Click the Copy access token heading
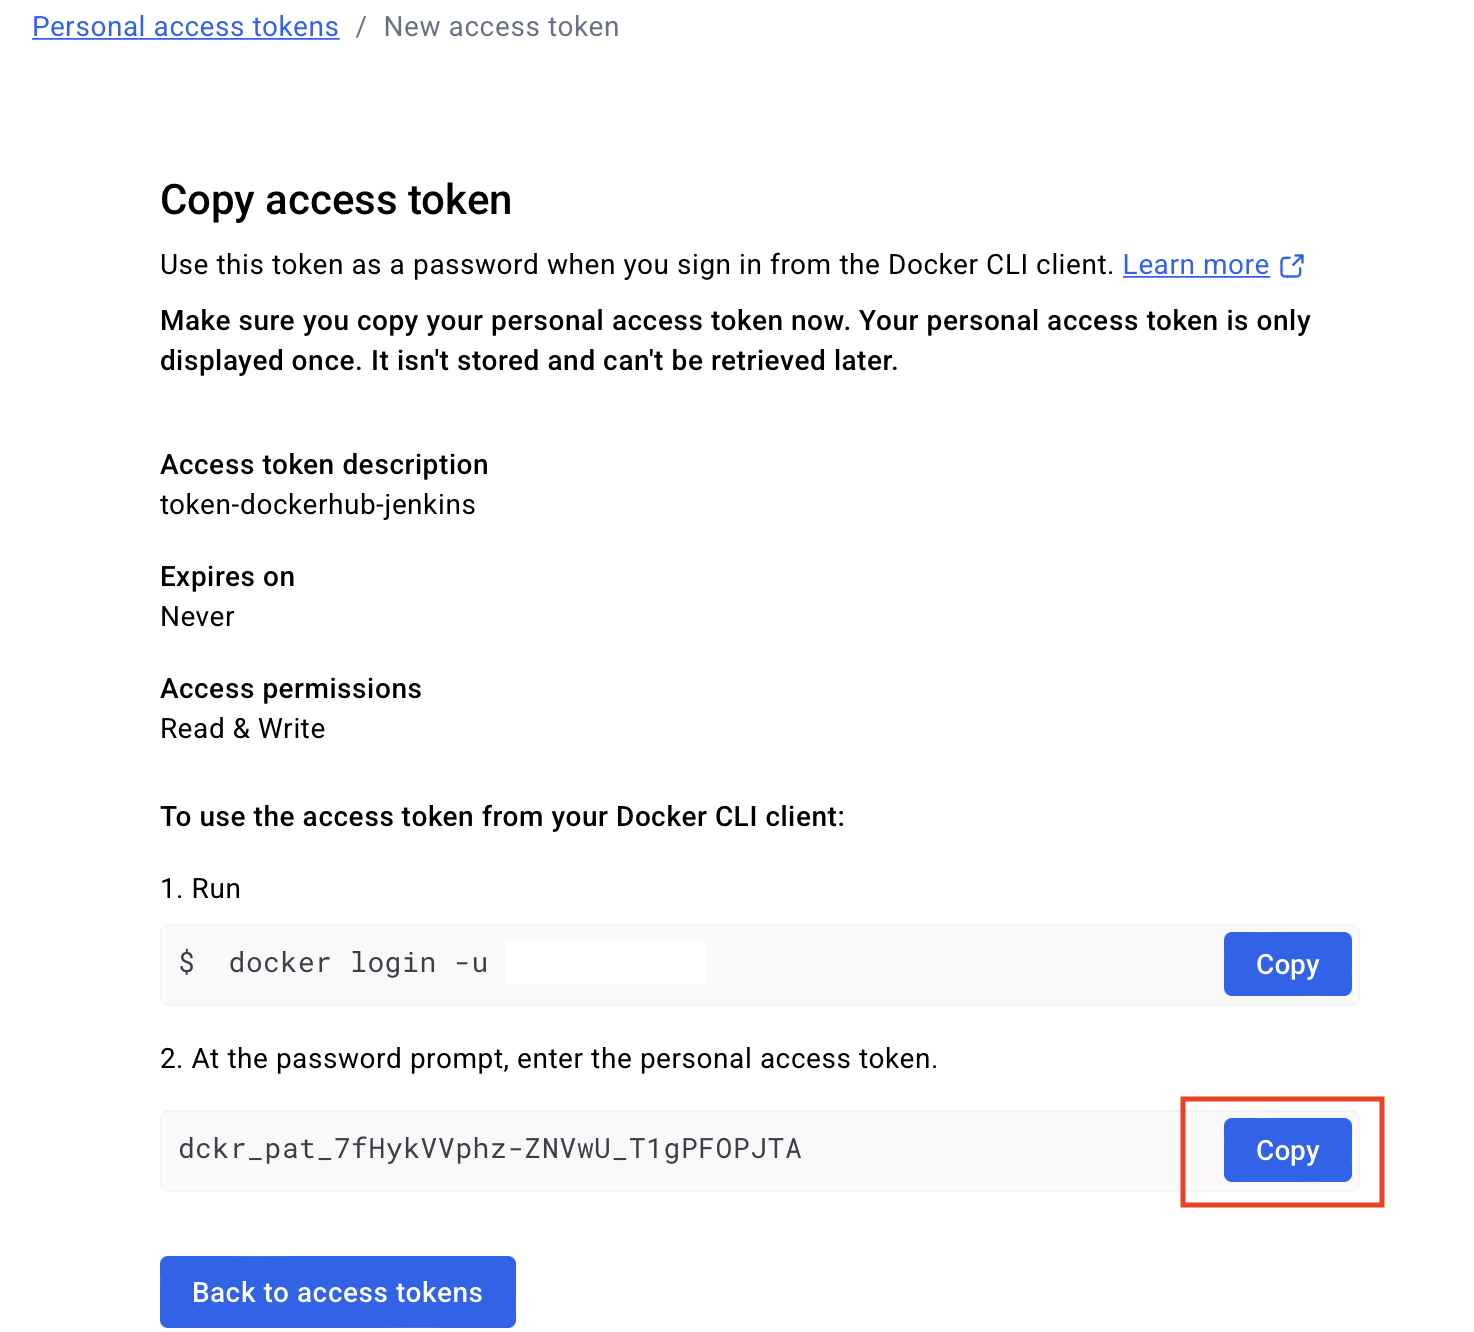The width and height of the screenshot is (1474, 1332). click(x=336, y=200)
